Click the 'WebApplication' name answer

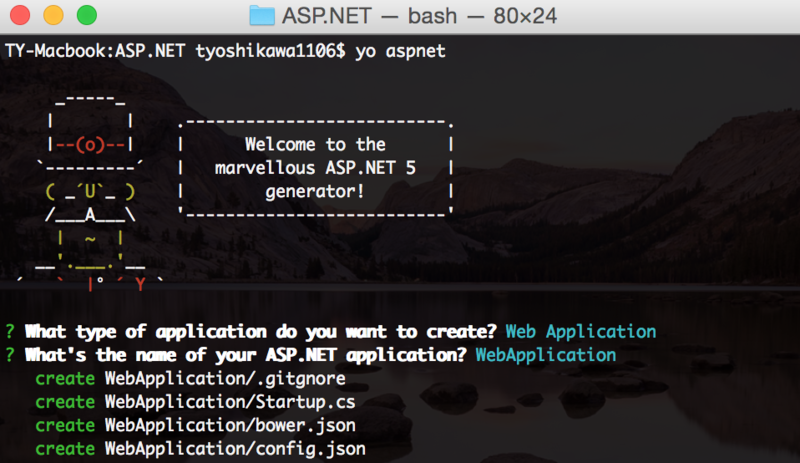pos(545,355)
